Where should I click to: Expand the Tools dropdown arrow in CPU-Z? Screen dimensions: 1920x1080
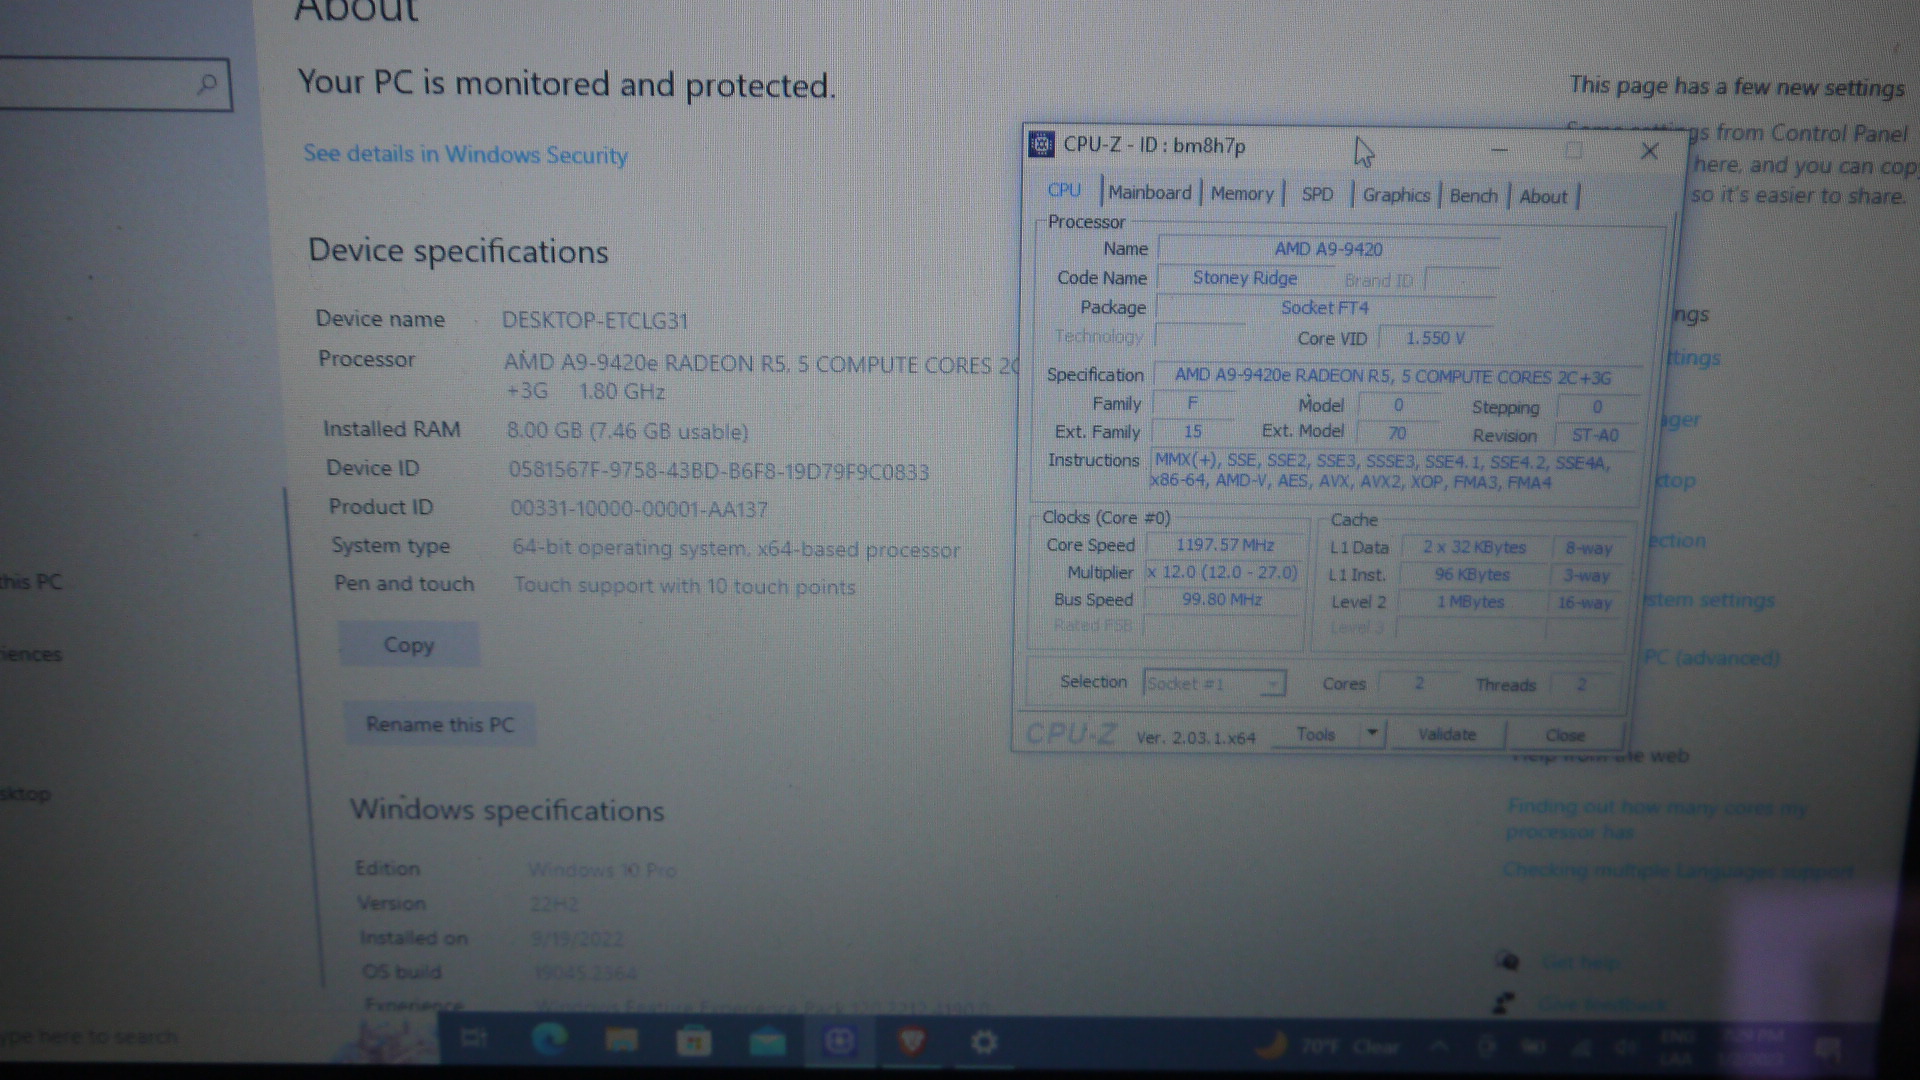pyautogui.click(x=1373, y=734)
